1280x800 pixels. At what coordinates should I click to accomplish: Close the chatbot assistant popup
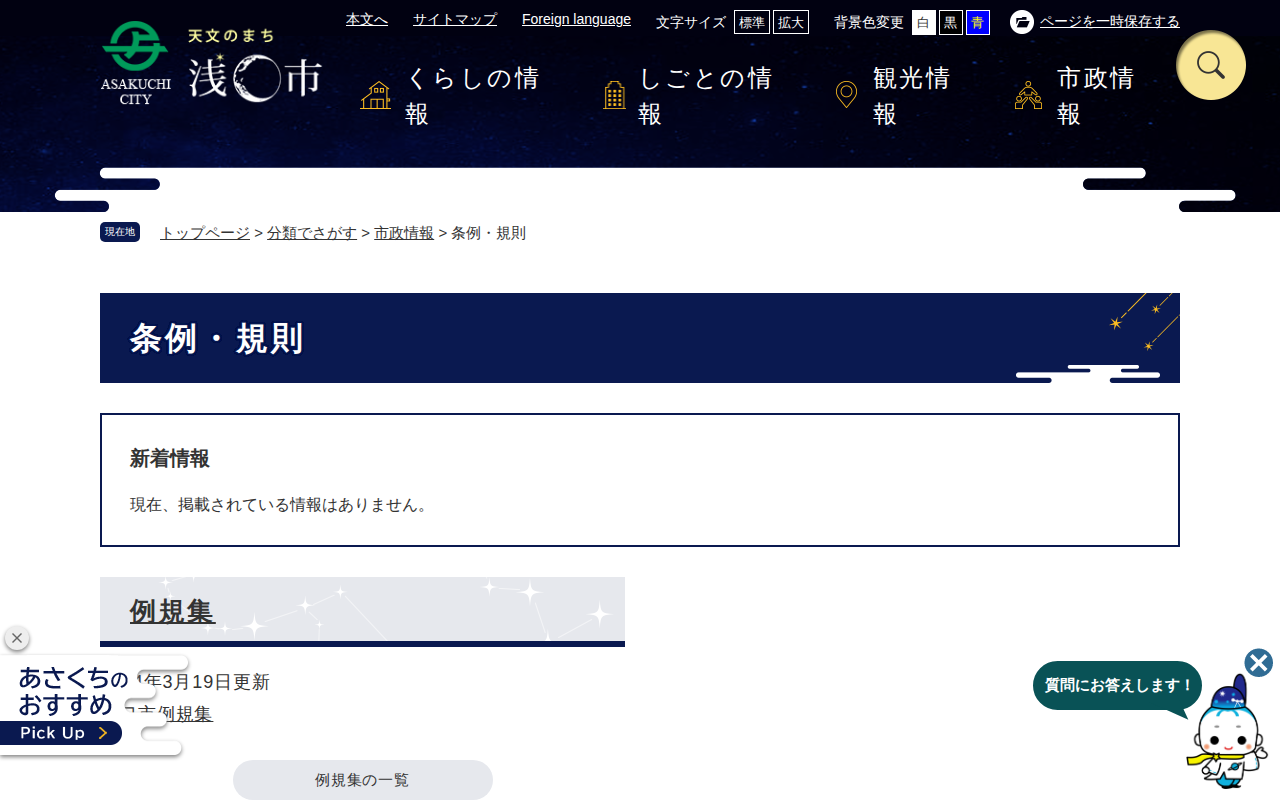tap(1259, 663)
